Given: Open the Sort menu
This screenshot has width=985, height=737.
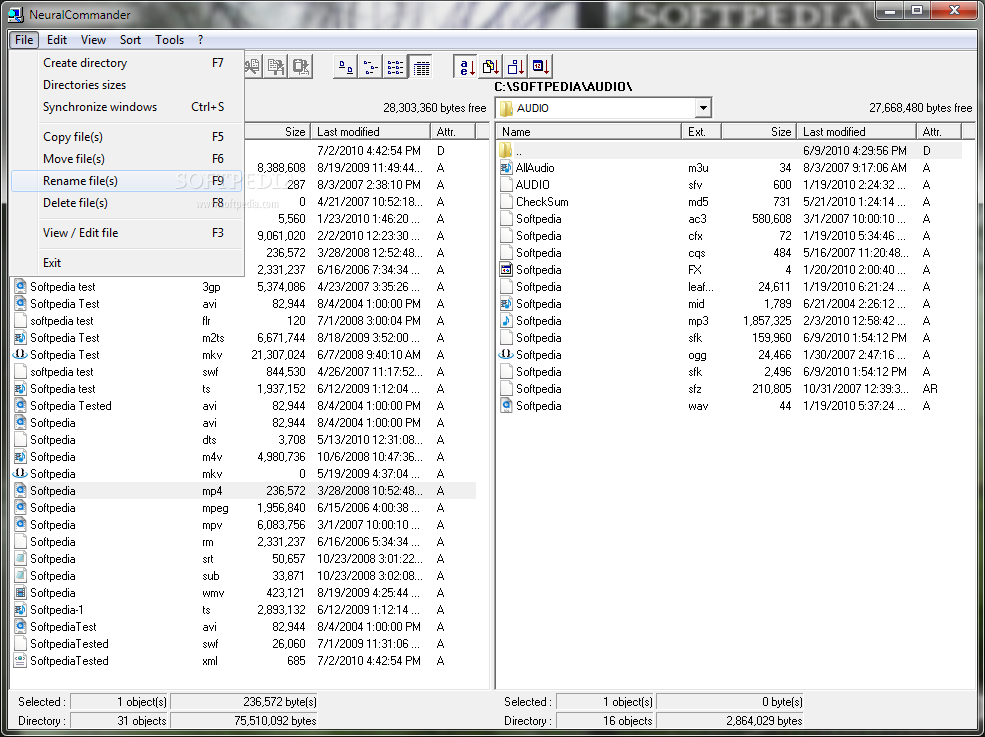Looking at the screenshot, I should point(130,40).
